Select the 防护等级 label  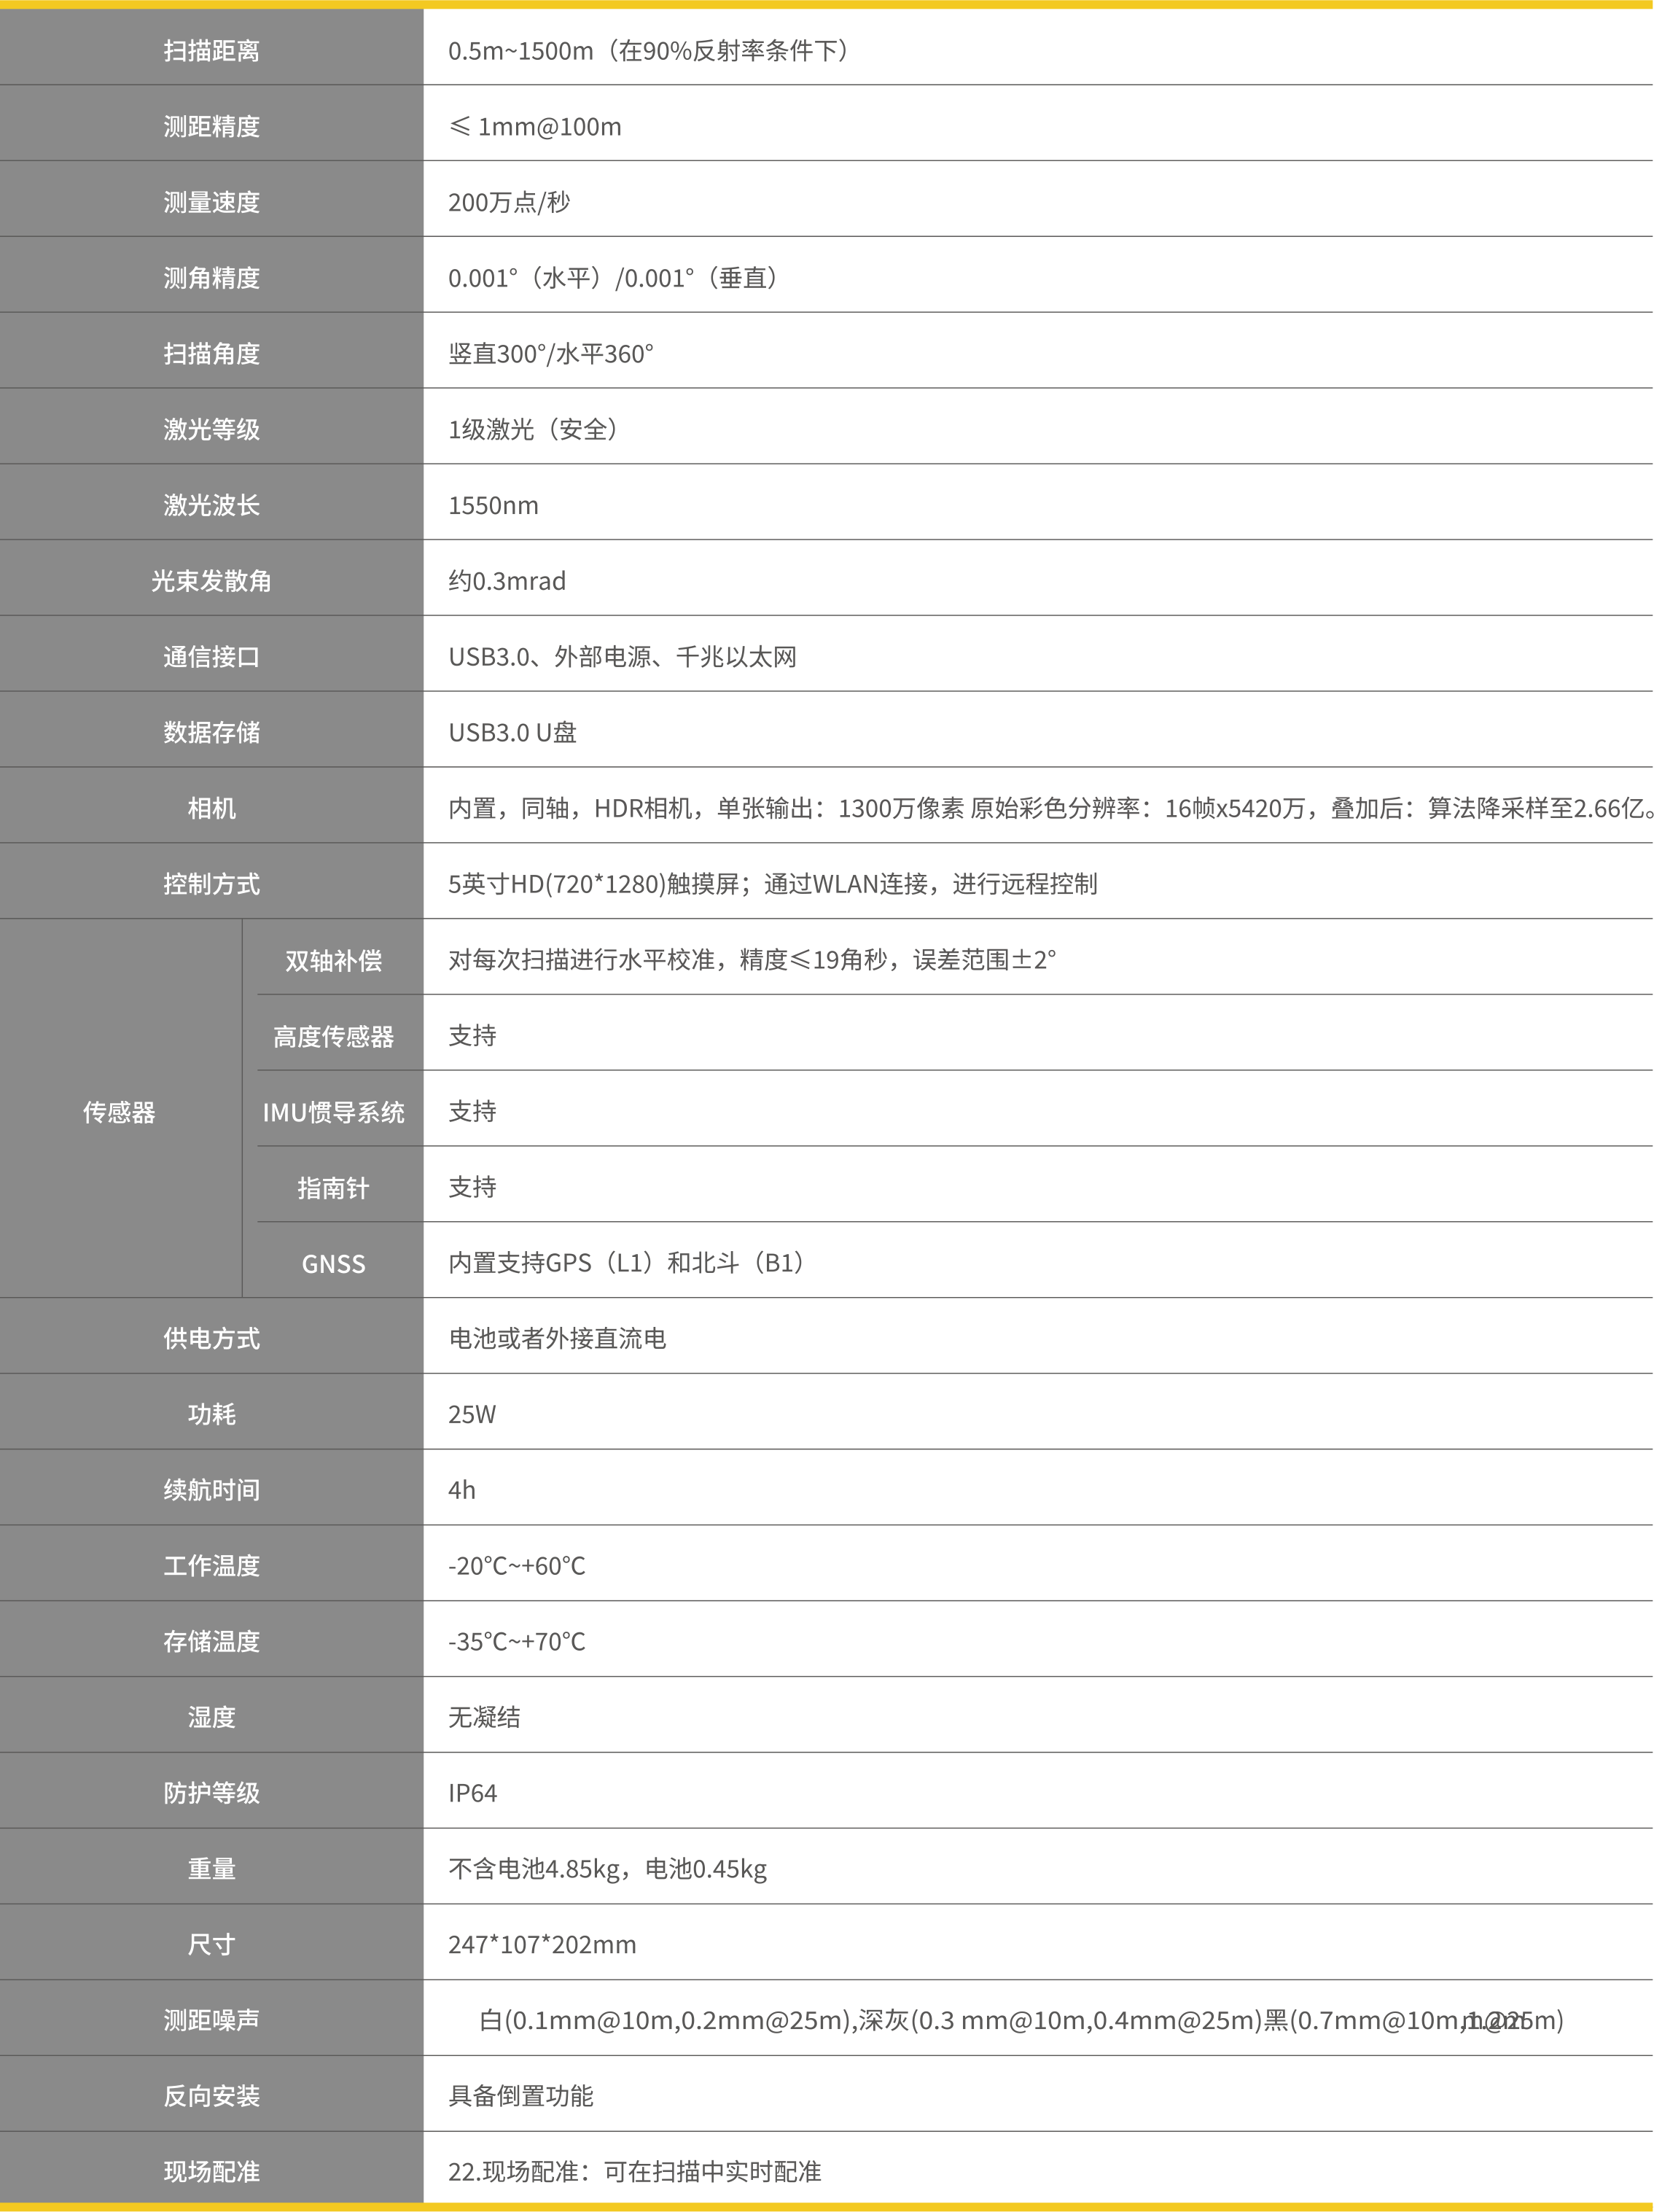(211, 1793)
